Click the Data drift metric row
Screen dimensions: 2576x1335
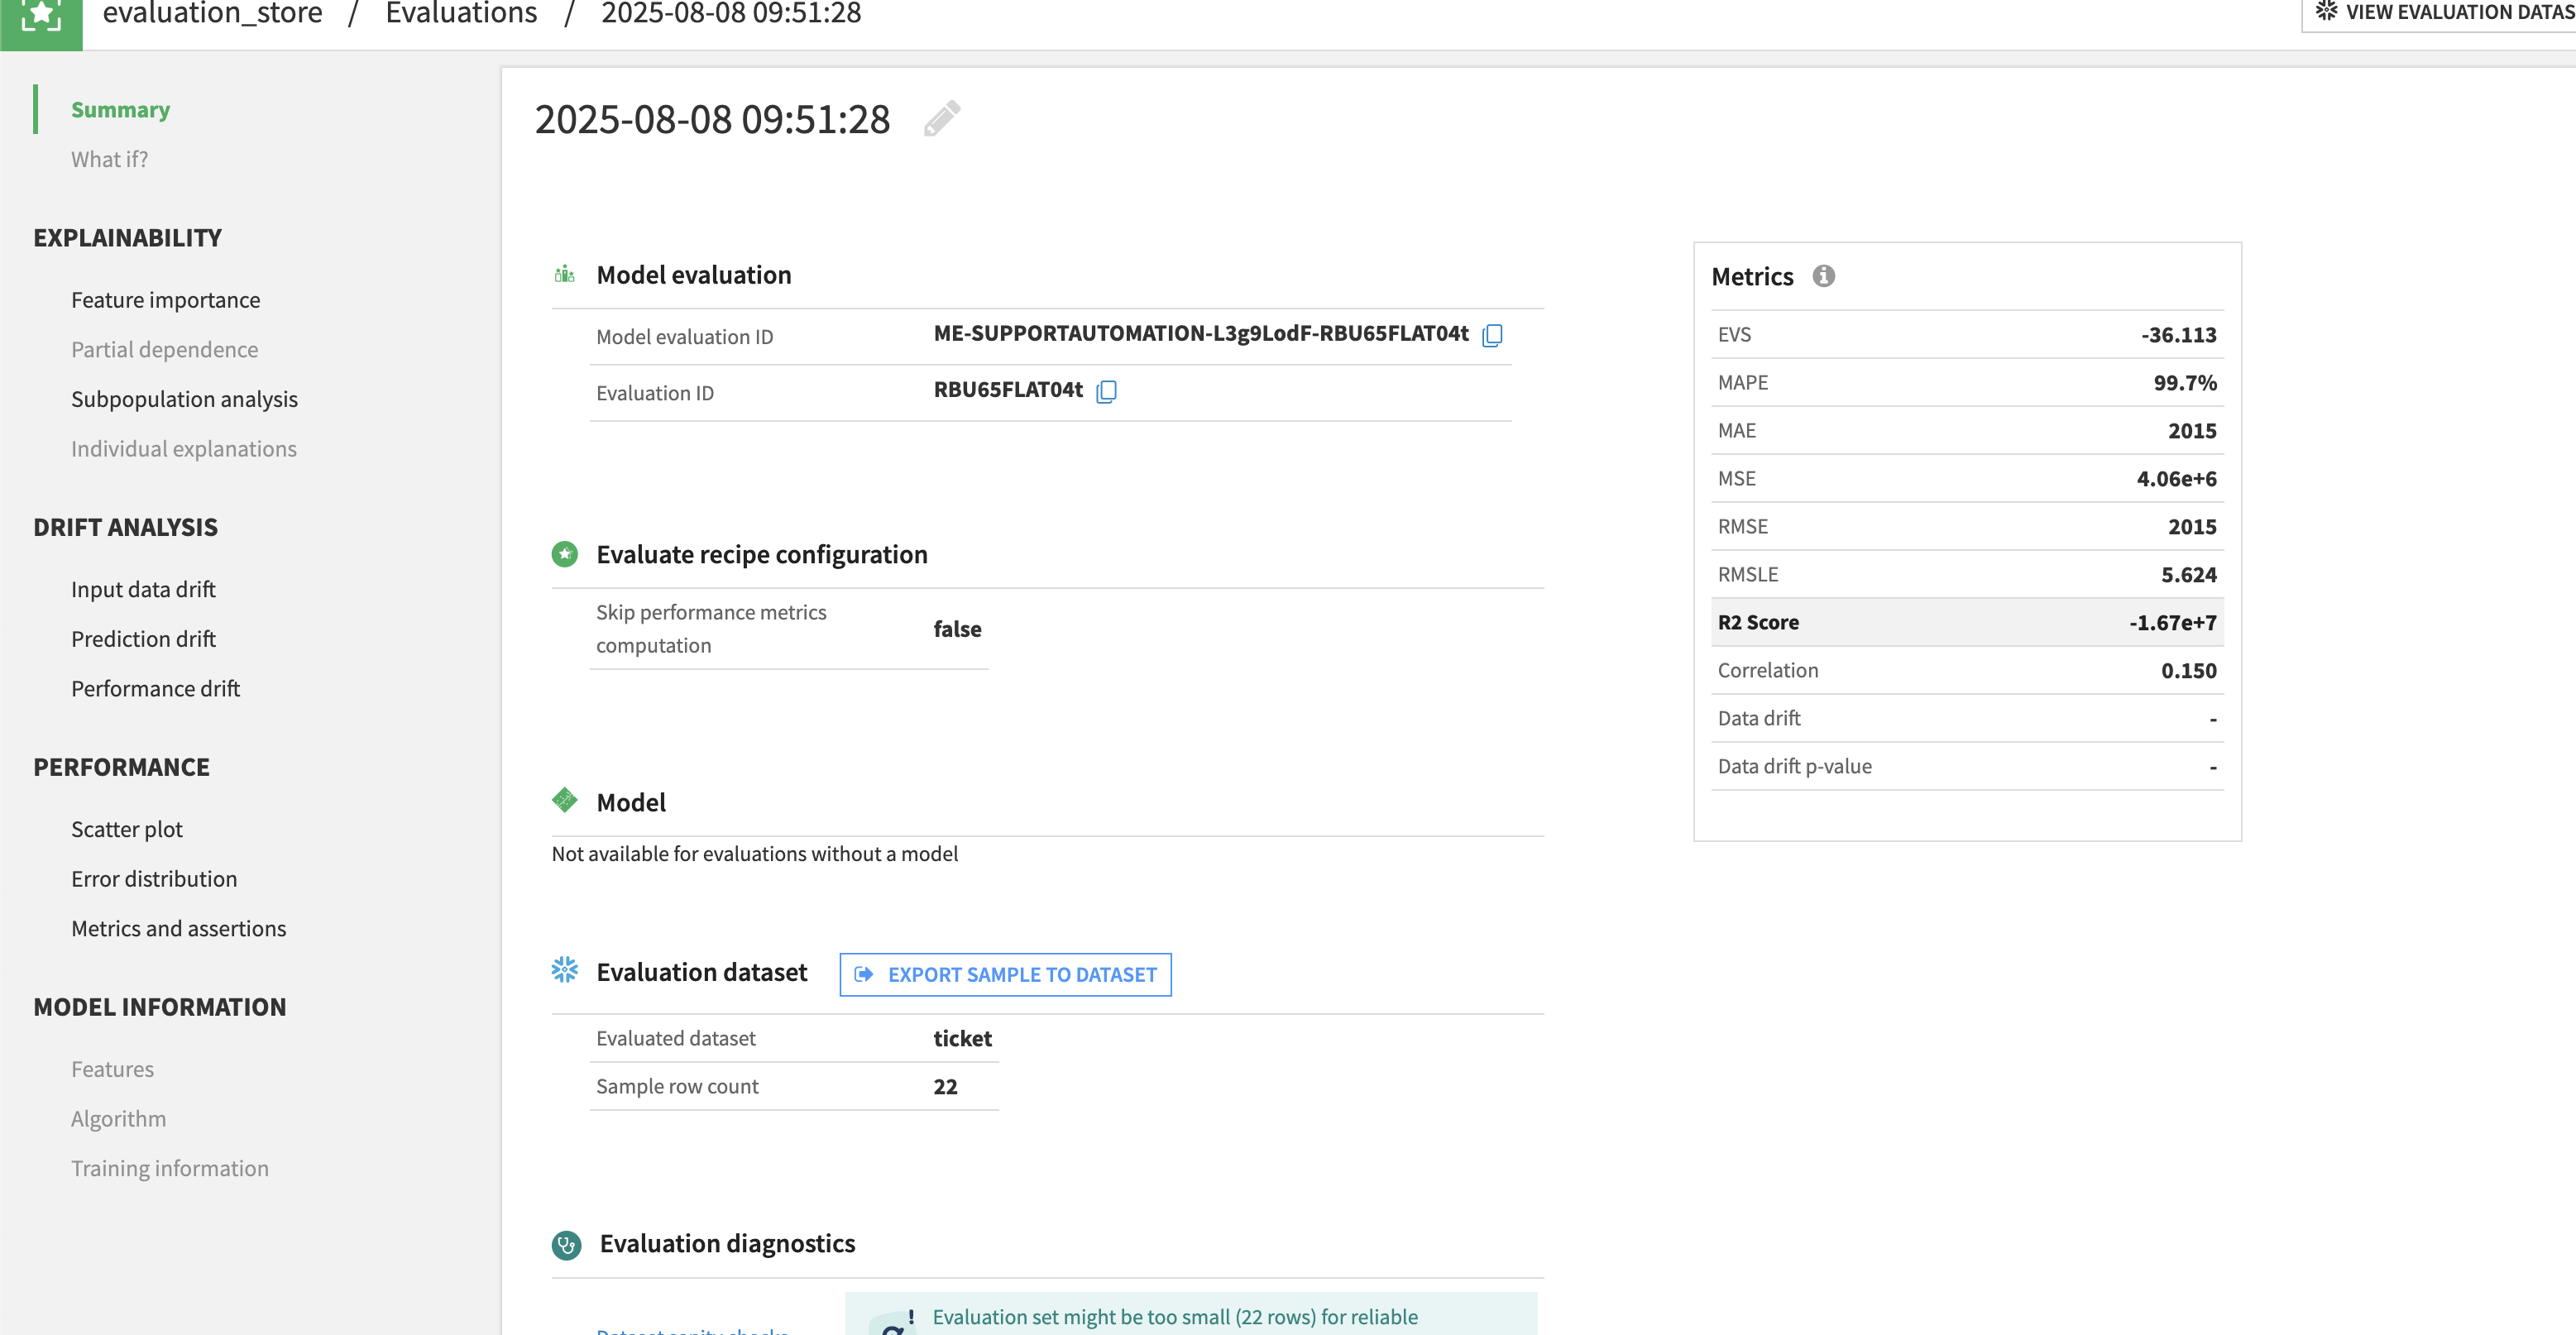click(1967, 719)
